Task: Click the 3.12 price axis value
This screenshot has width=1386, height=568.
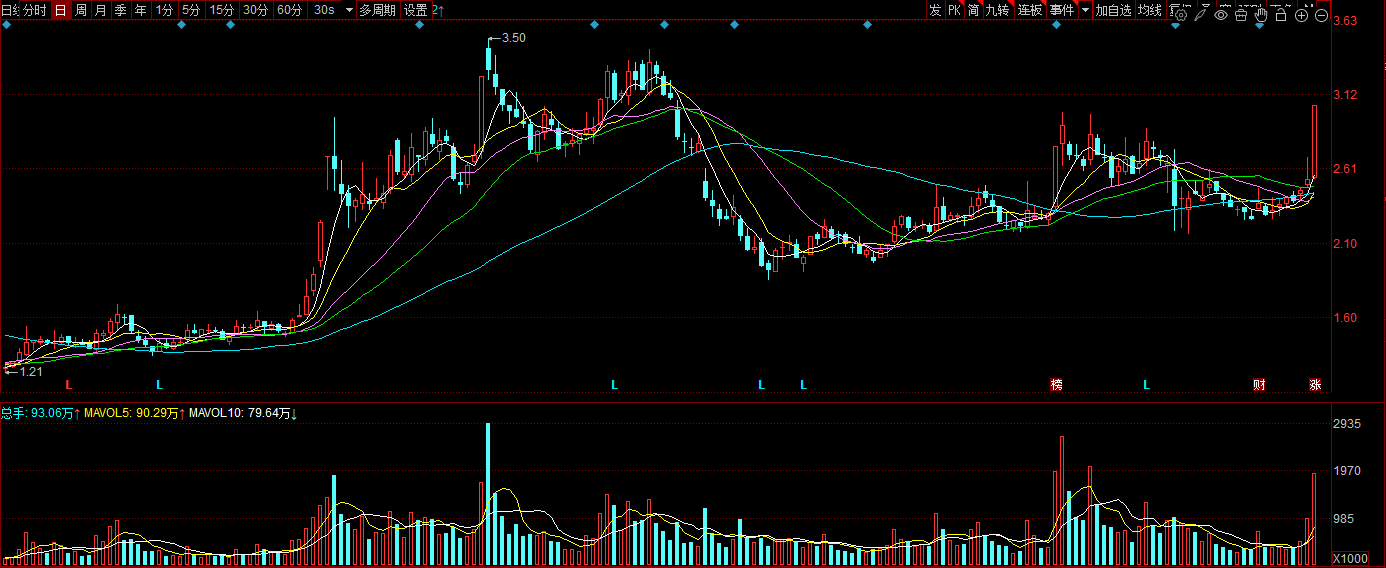Action: tap(1345, 95)
